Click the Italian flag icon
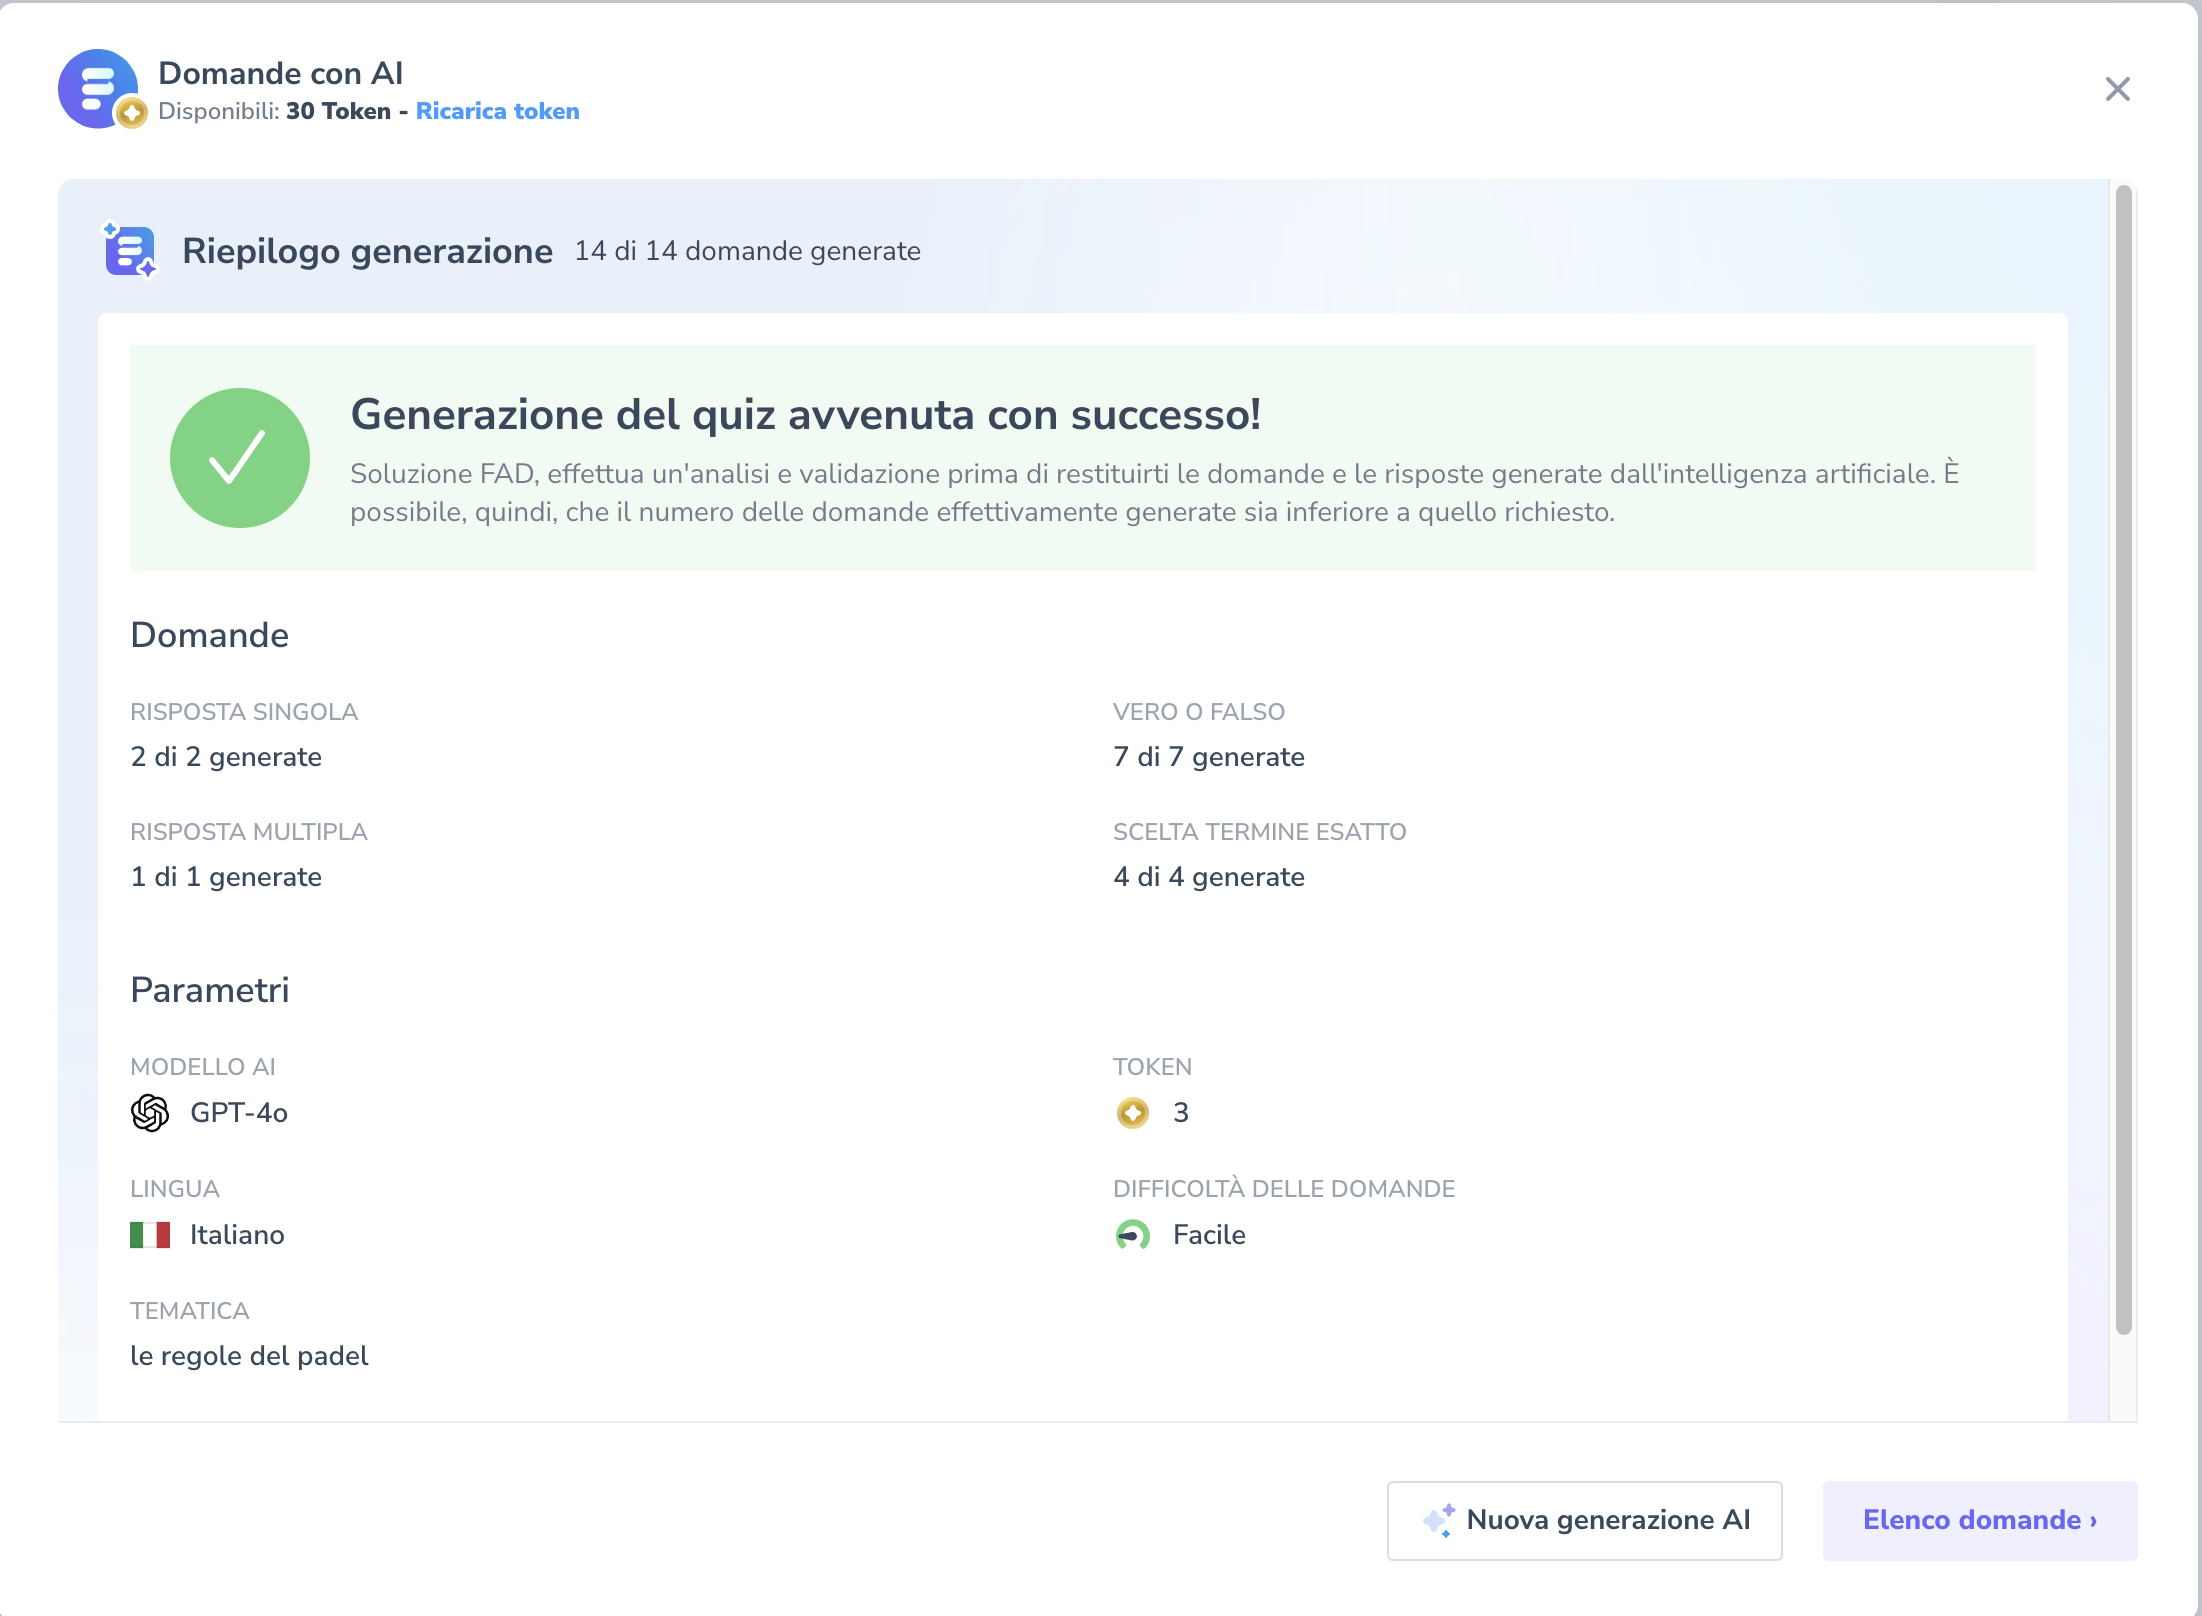Image resolution: width=2202 pixels, height=1616 pixels. [150, 1235]
